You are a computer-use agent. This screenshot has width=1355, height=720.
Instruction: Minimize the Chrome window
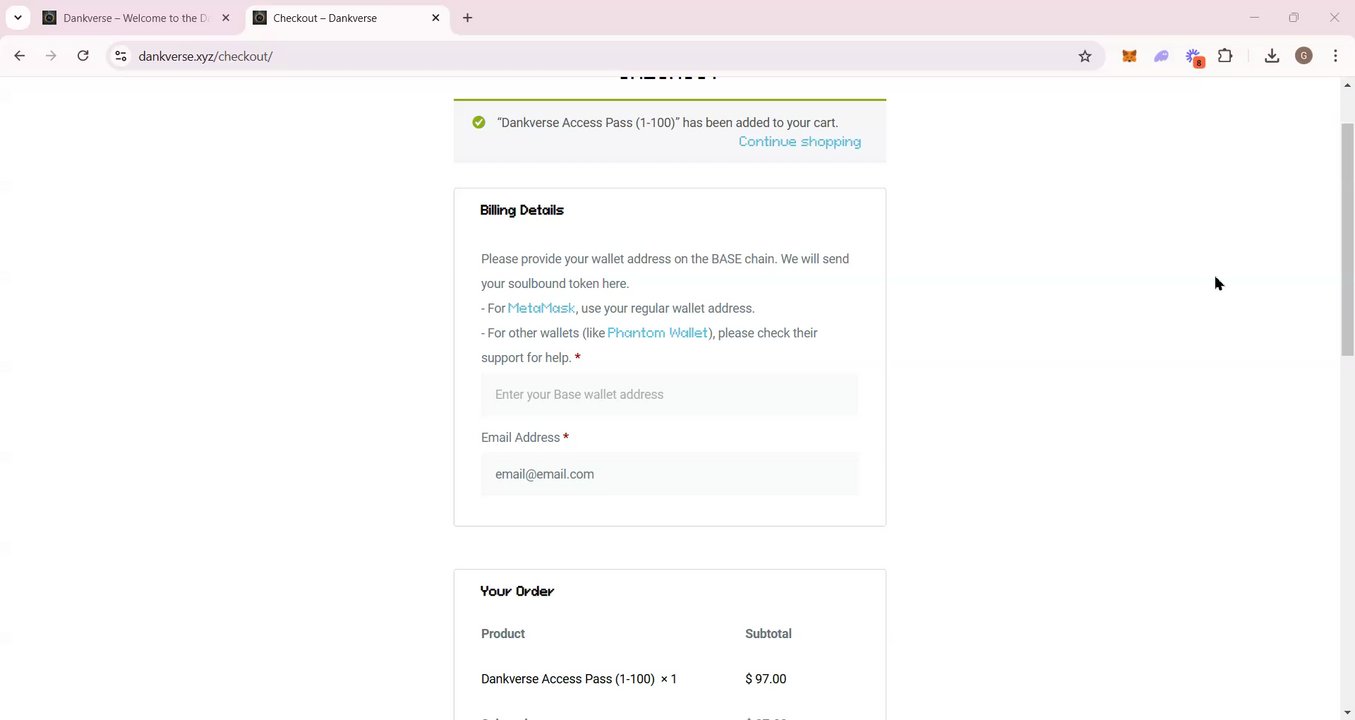(x=1254, y=17)
